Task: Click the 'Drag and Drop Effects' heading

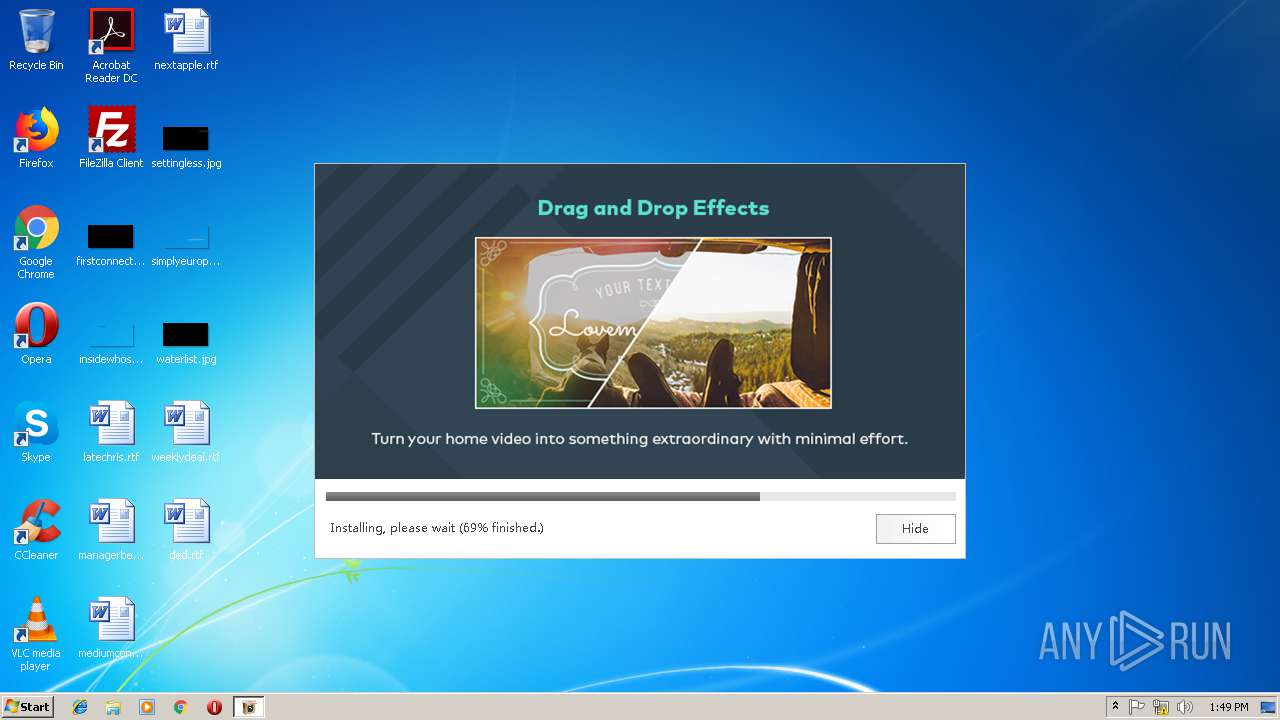Action: (653, 208)
